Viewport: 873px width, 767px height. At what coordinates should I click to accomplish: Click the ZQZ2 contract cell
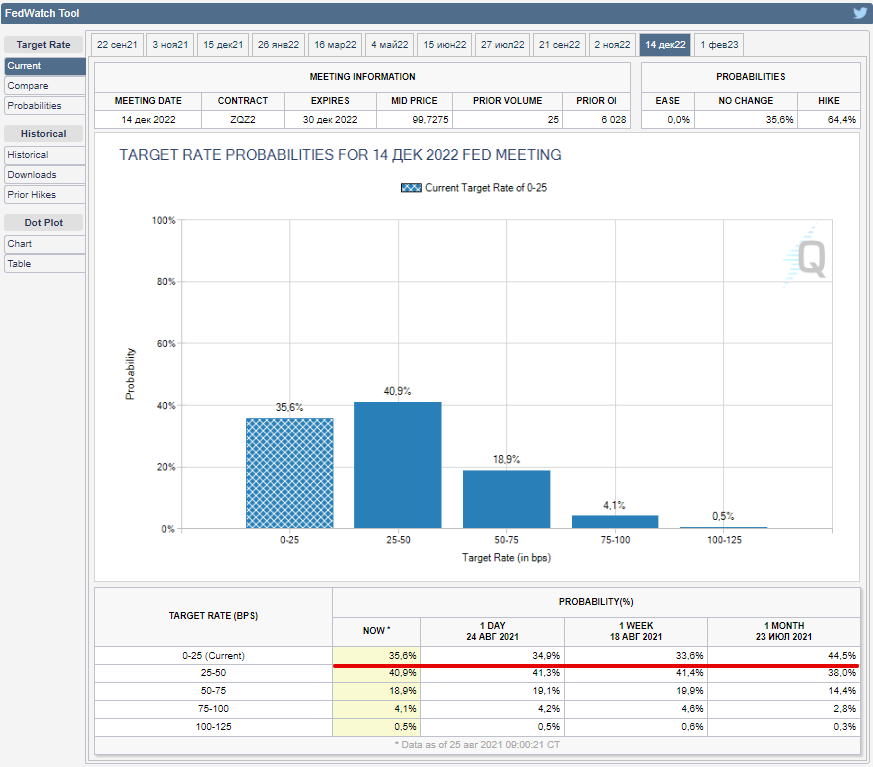pyautogui.click(x=243, y=120)
